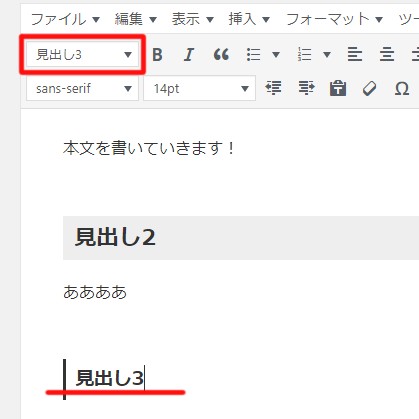Open the 挿入 menu

(x=249, y=19)
